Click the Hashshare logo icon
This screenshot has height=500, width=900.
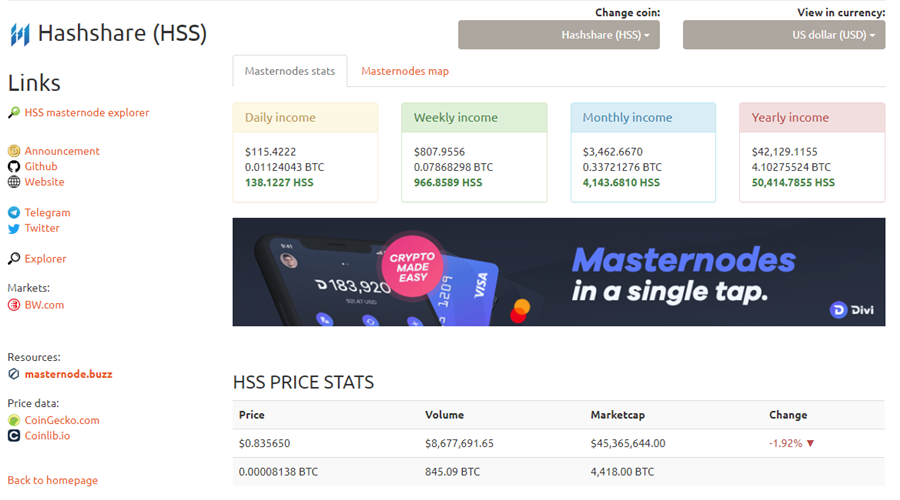click(20, 34)
